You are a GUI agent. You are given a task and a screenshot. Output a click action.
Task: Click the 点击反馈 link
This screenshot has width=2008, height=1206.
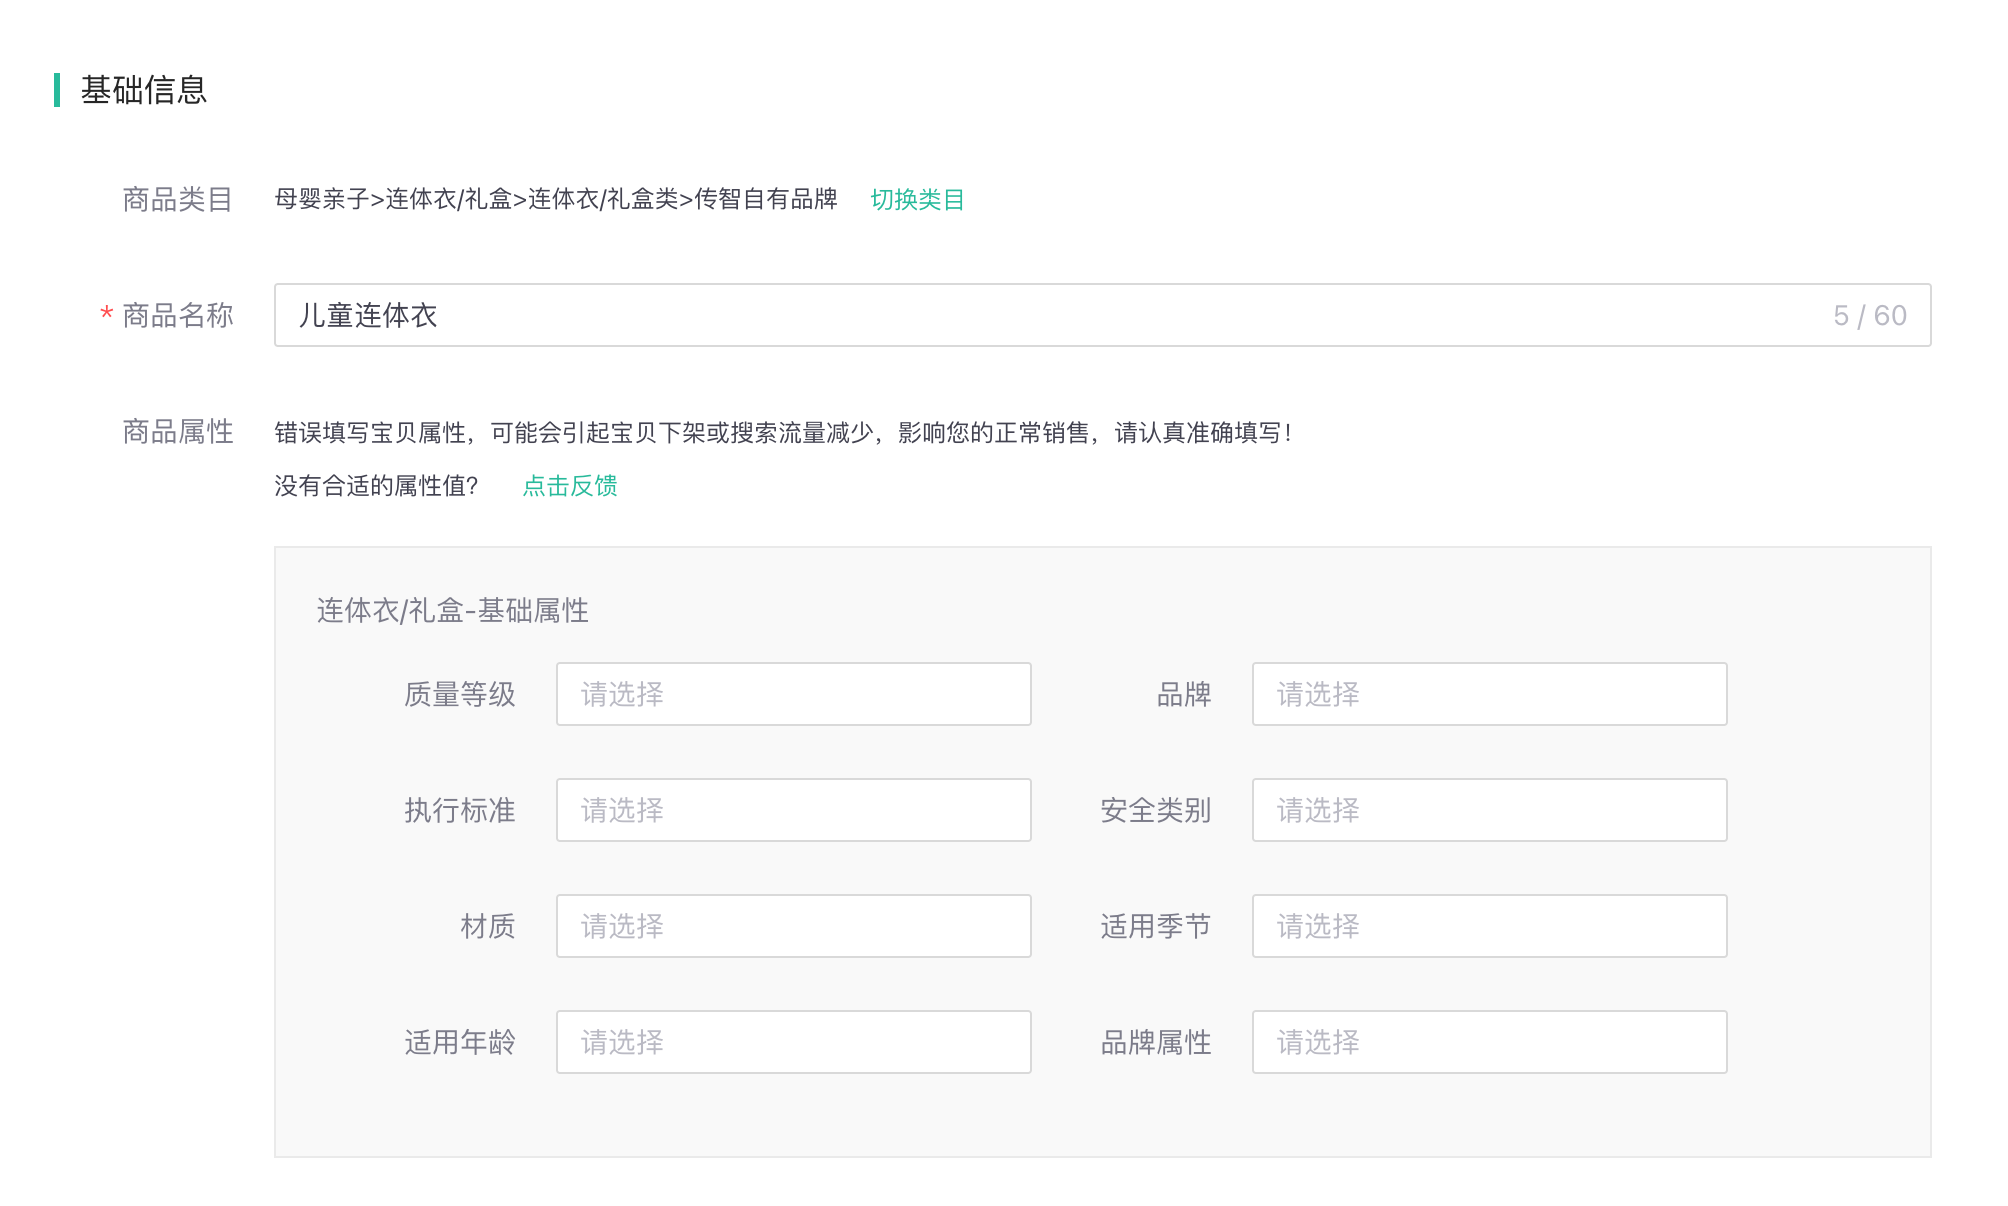[x=570, y=486]
